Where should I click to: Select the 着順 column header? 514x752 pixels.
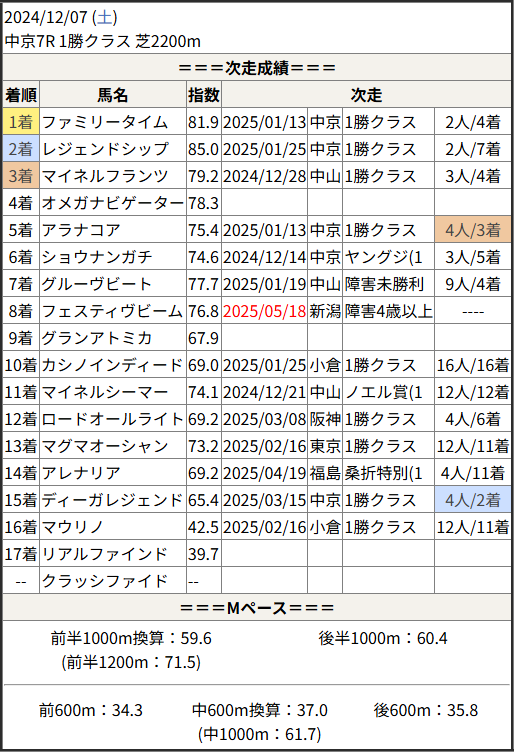[21, 94]
